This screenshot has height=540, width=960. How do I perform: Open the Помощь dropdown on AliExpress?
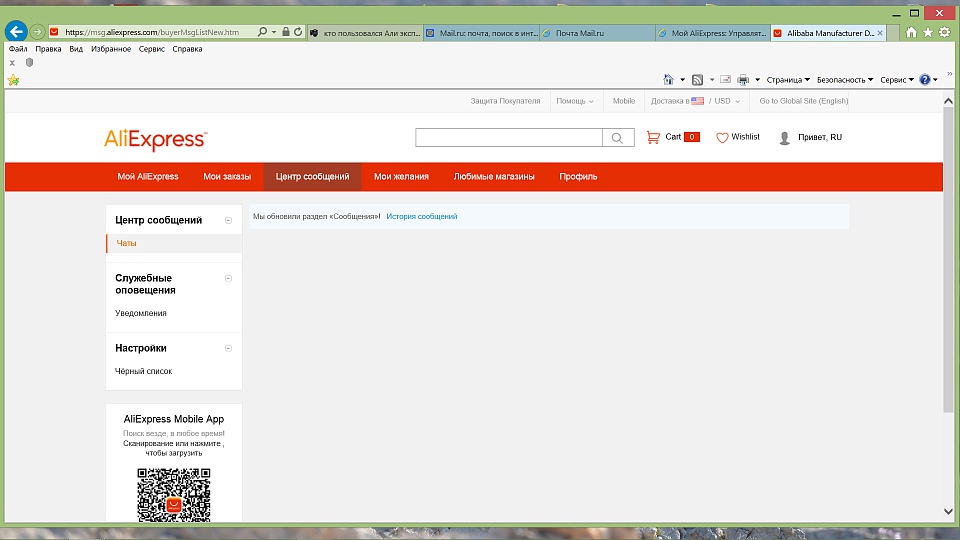tap(575, 101)
